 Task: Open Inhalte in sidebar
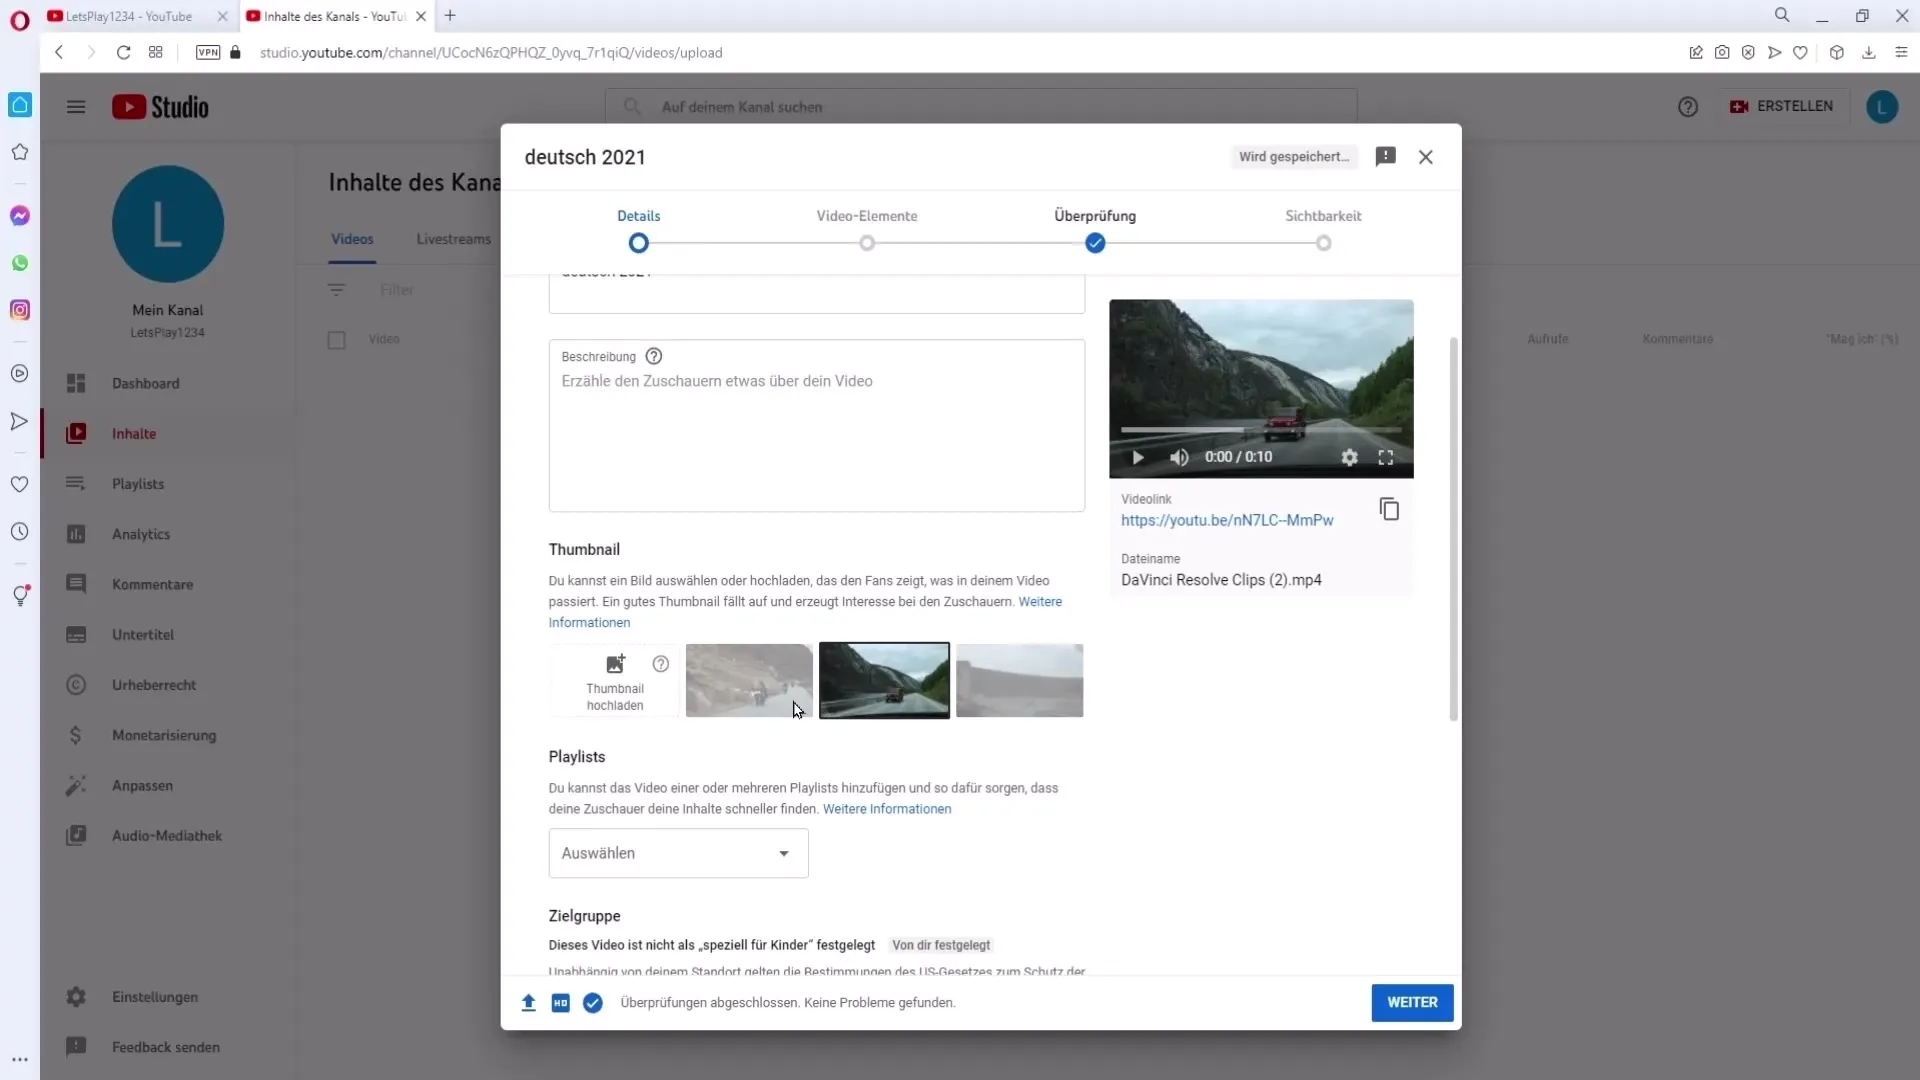[168, 433]
